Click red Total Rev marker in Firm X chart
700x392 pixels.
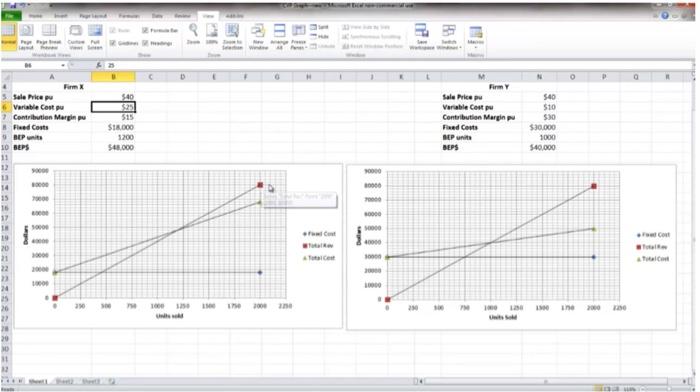point(260,185)
